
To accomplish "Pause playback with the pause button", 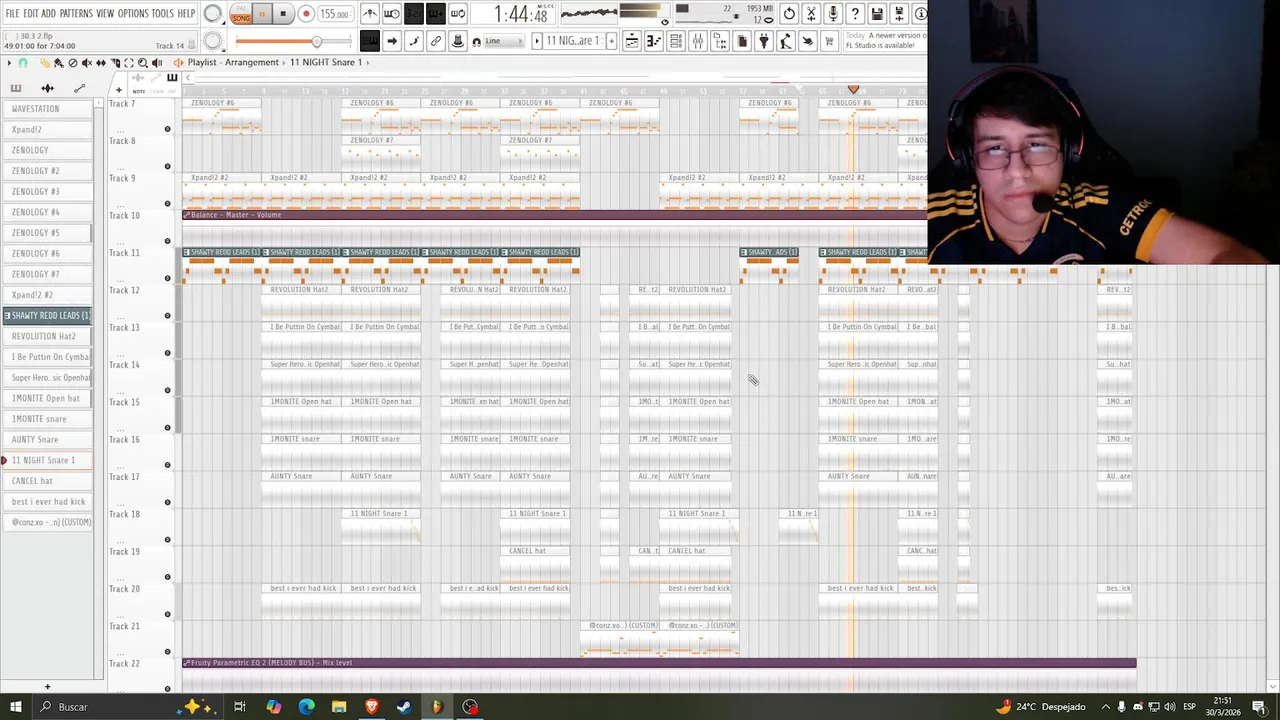I will click(262, 14).
